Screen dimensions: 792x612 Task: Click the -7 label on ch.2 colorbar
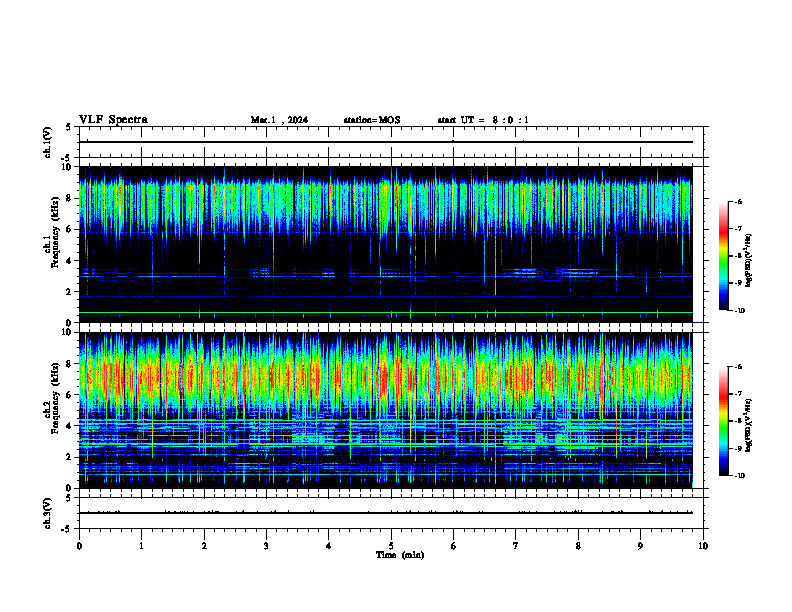738,394
